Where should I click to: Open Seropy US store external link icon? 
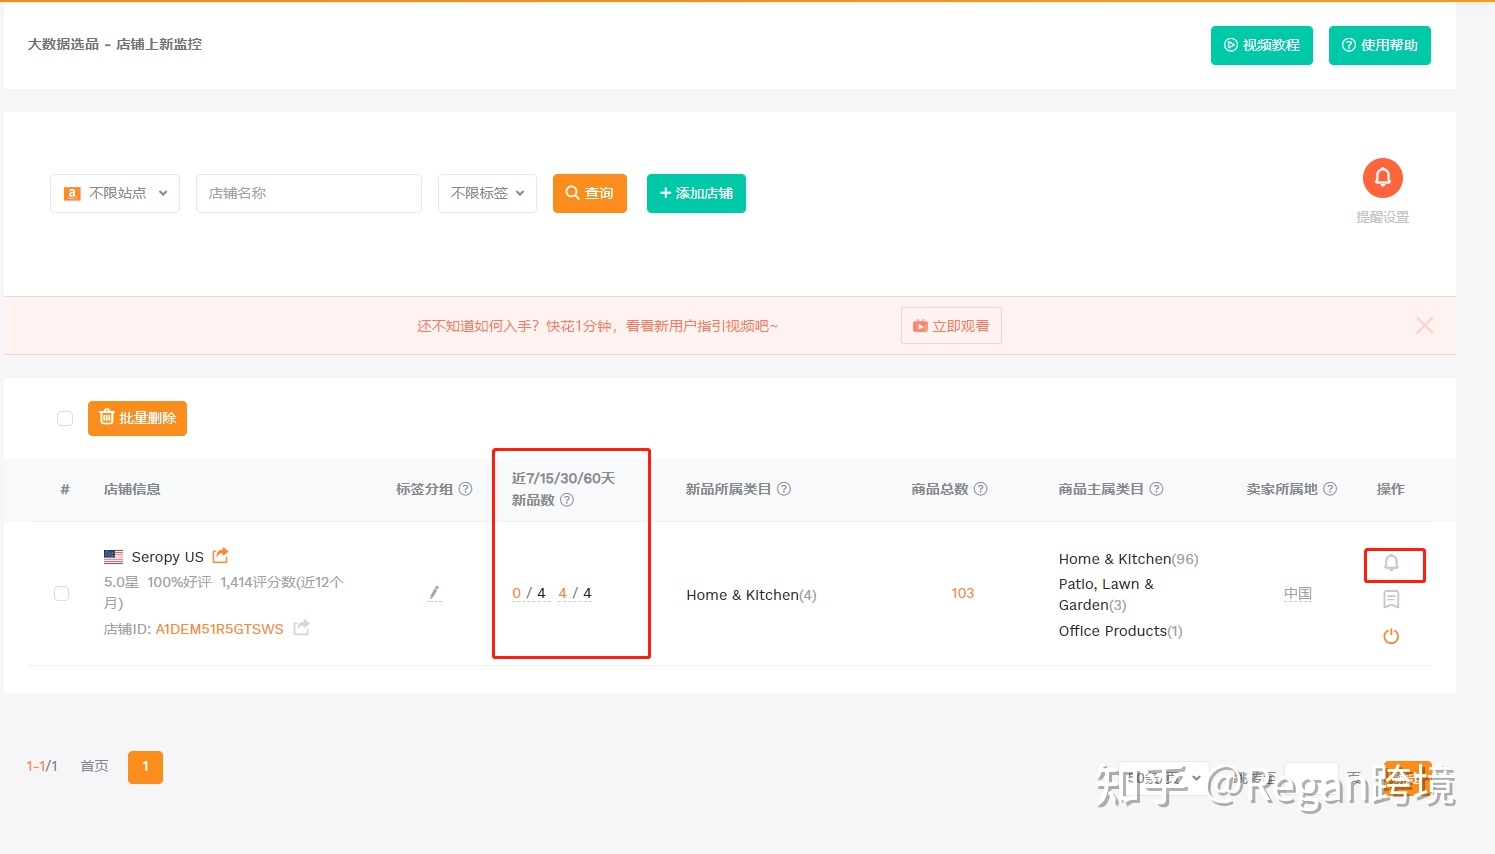221,555
